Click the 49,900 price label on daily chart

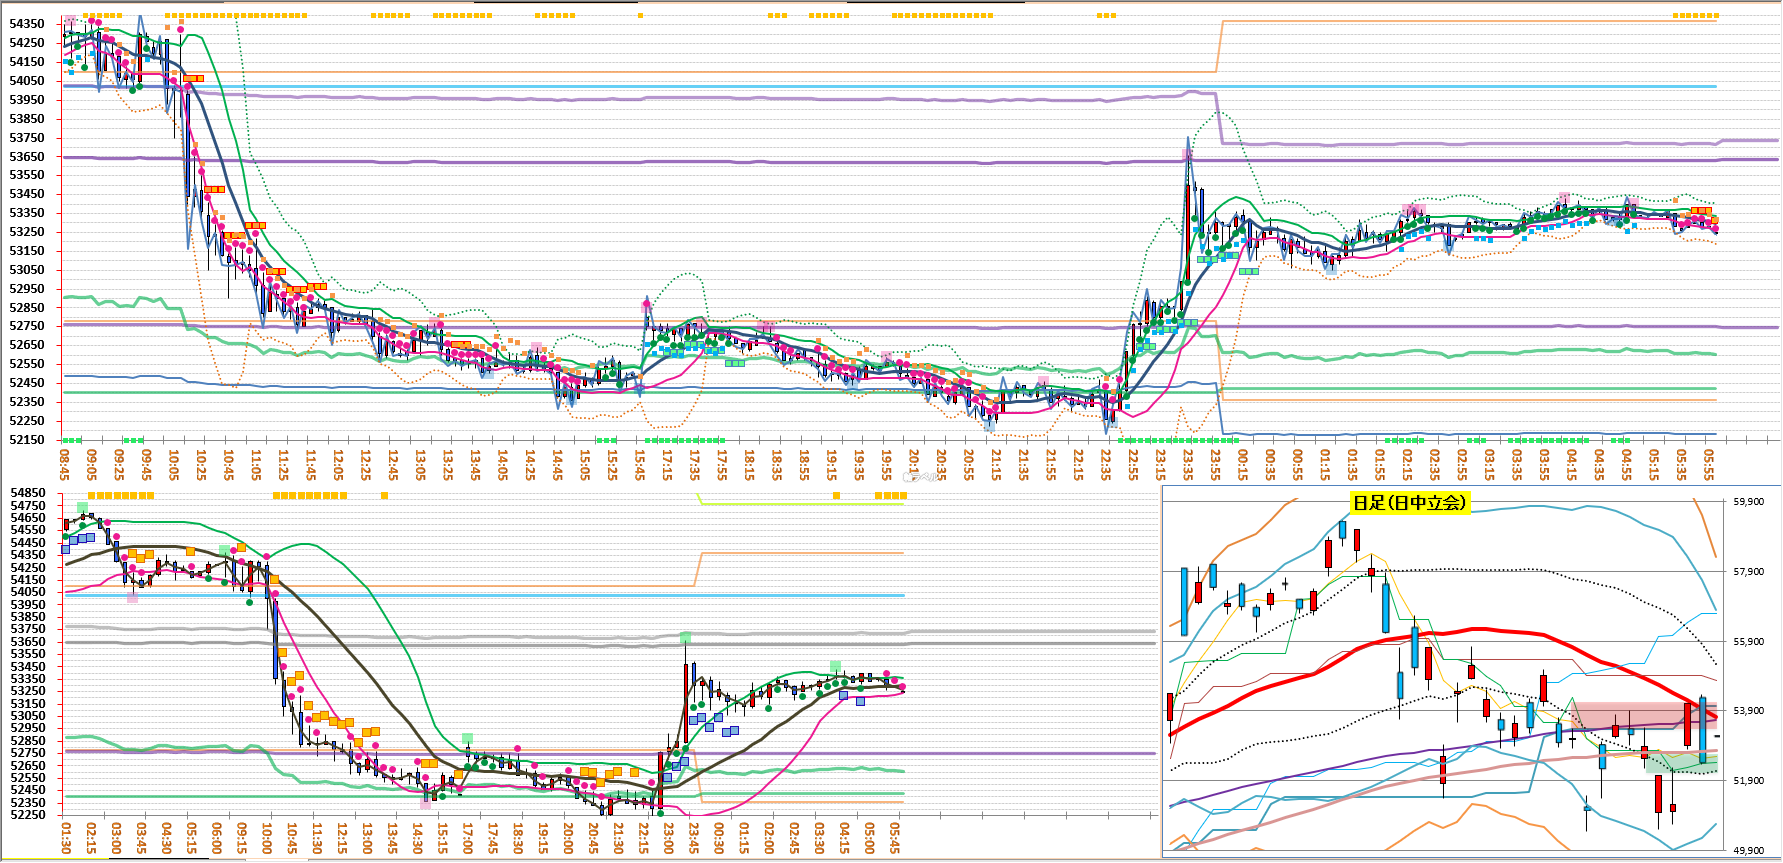[1748, 851]
